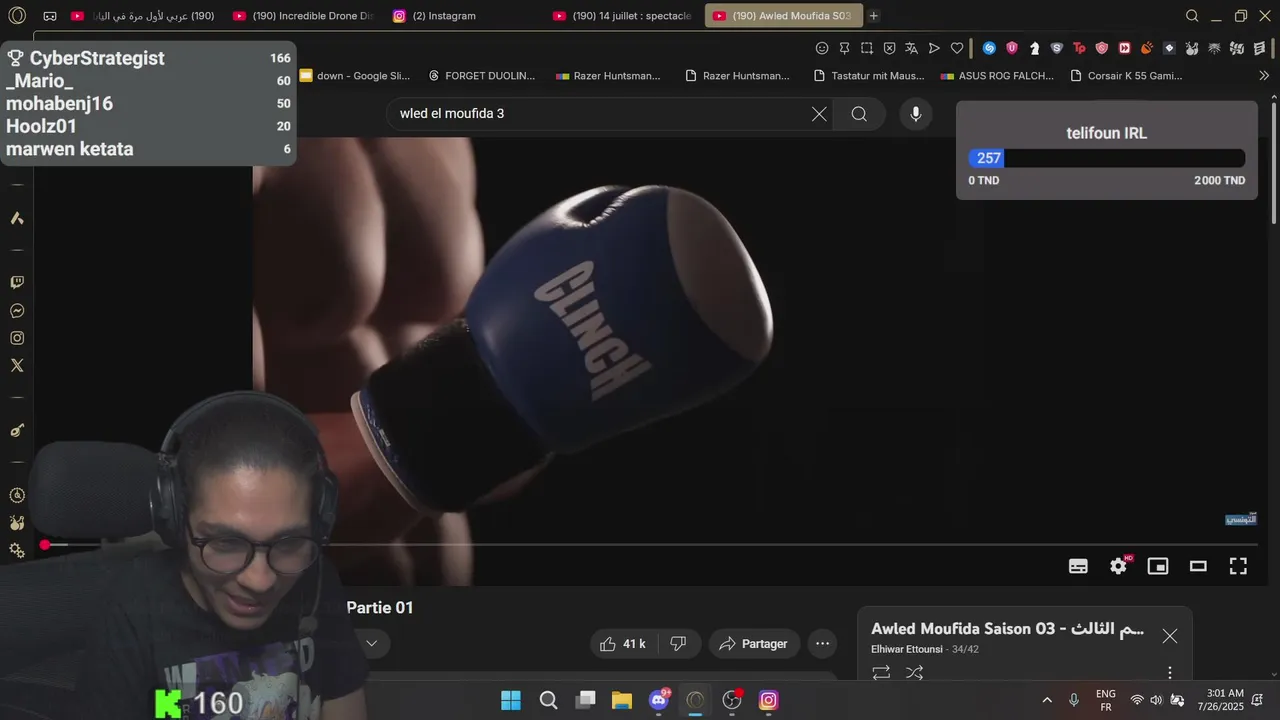The image size is (1280, 720).
Task: Open Windows taskbar search
Action: click(x=548, y=700)
